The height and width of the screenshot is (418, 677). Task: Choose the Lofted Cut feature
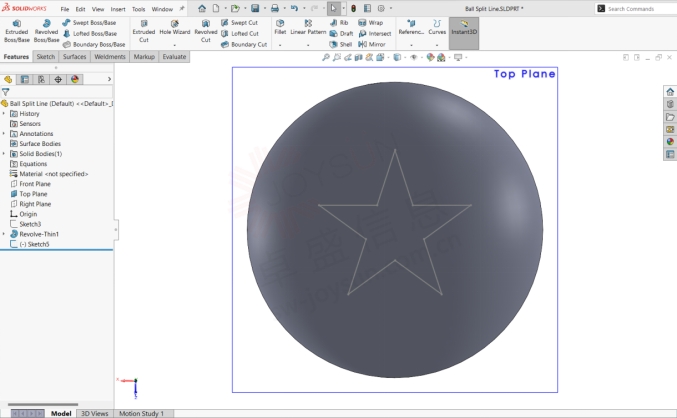(x=240, y=33)
